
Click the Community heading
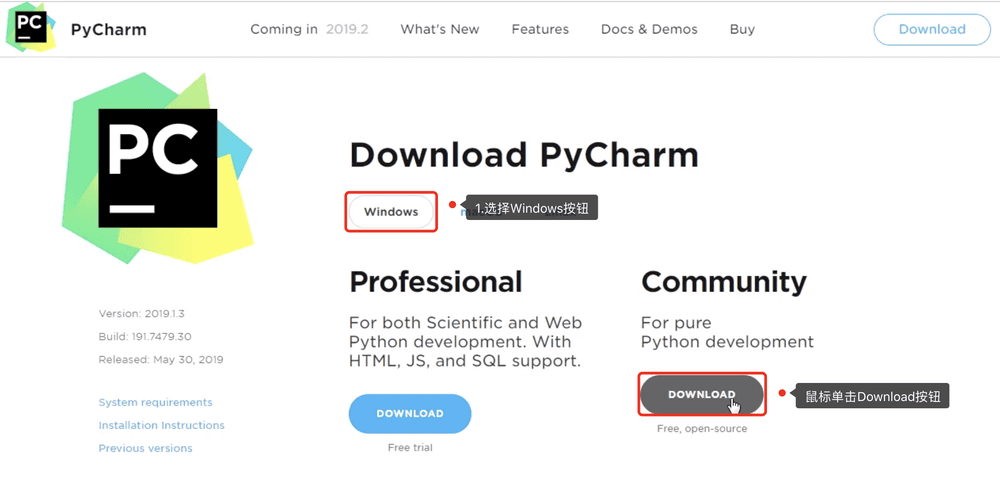724,281
